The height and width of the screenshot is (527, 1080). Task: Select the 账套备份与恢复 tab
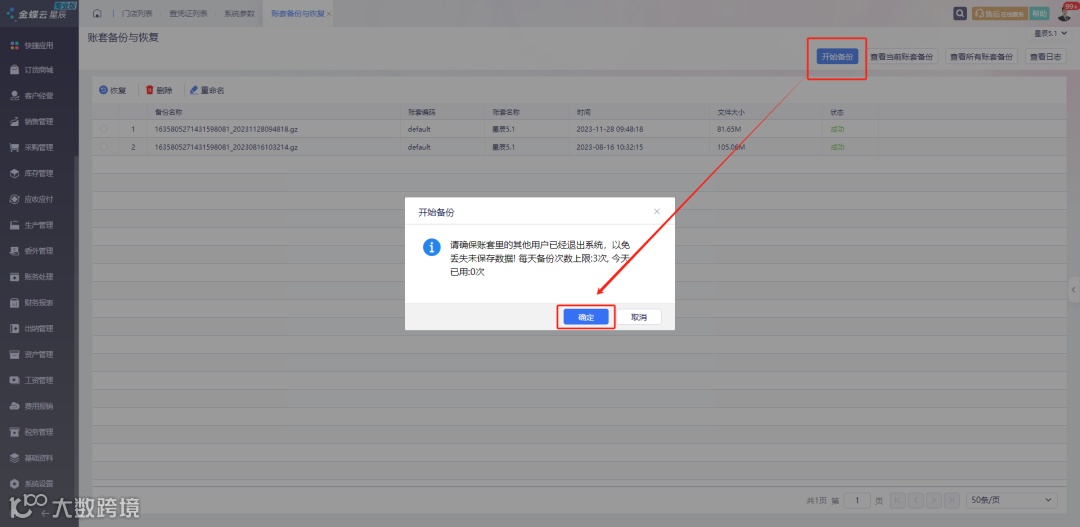click(x=297, y=14)
